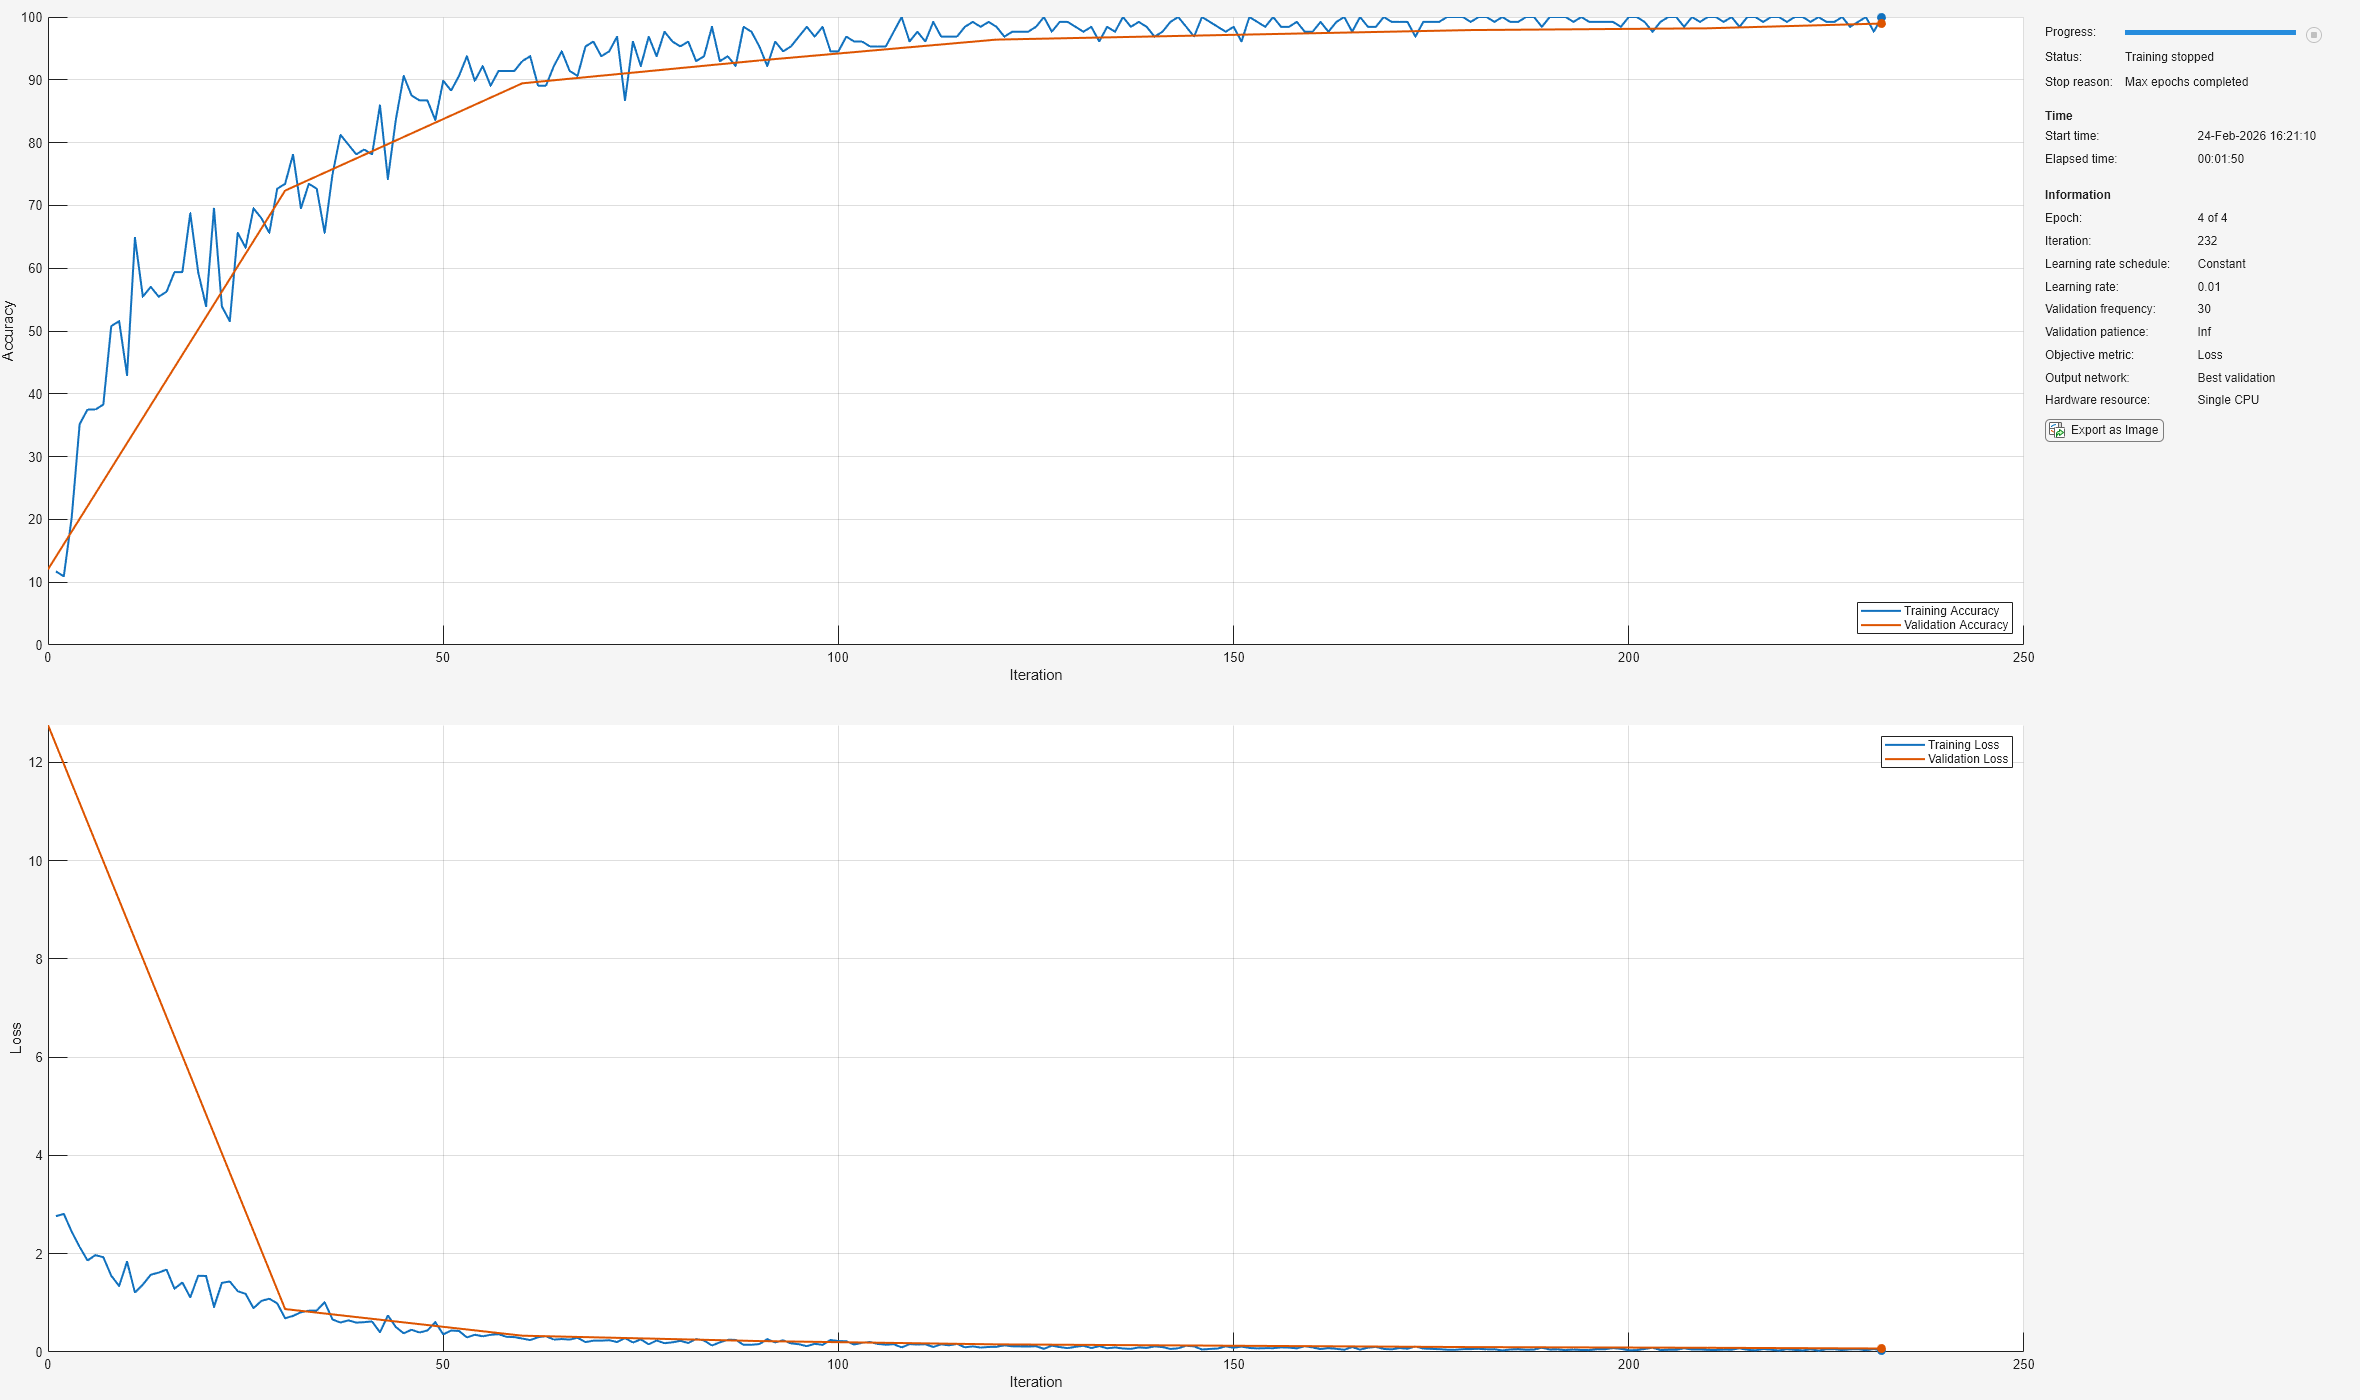Click the Export as Image icon
The height and width of the screenshot is (1400, 2360).
(x=2056, y=430)
